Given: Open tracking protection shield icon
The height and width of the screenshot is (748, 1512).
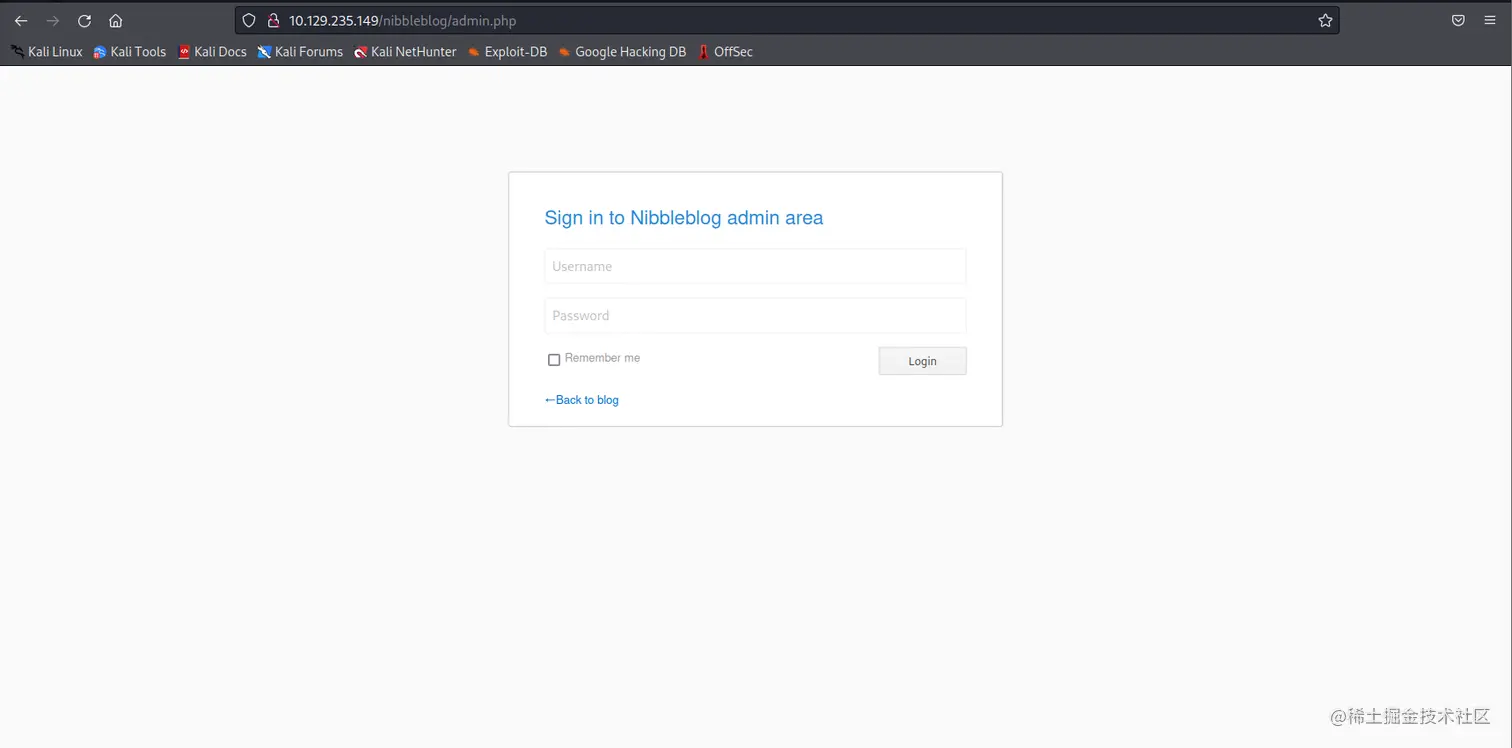Looking at the screenshot, I should (x=250, y=20).
